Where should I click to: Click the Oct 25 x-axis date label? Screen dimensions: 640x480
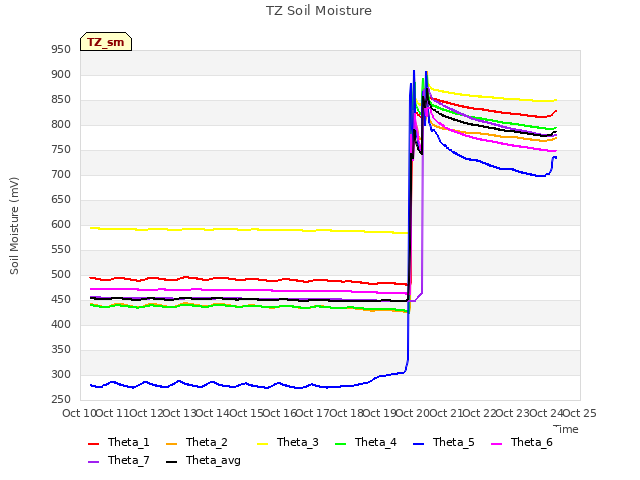tap(580, 413)
